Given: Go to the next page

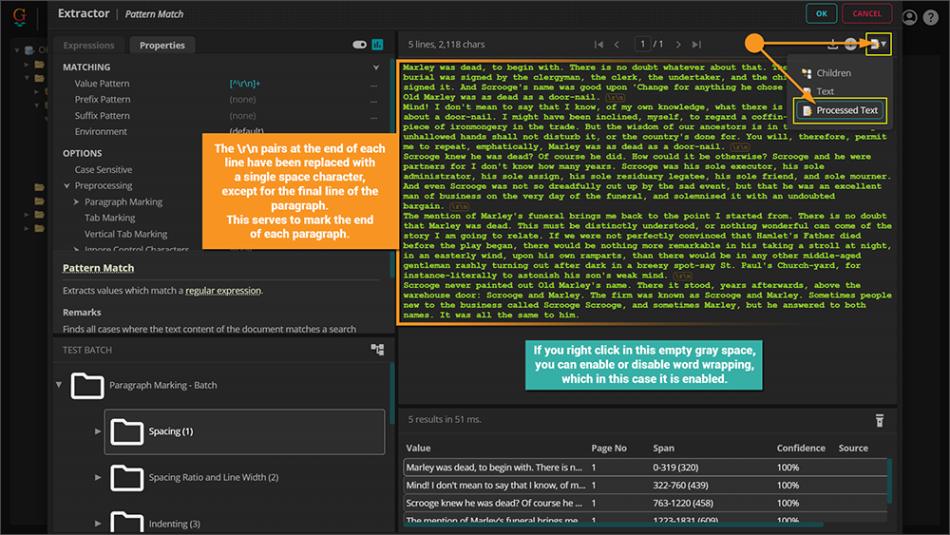Looking at the screenshot, I should tap(678, 44).
